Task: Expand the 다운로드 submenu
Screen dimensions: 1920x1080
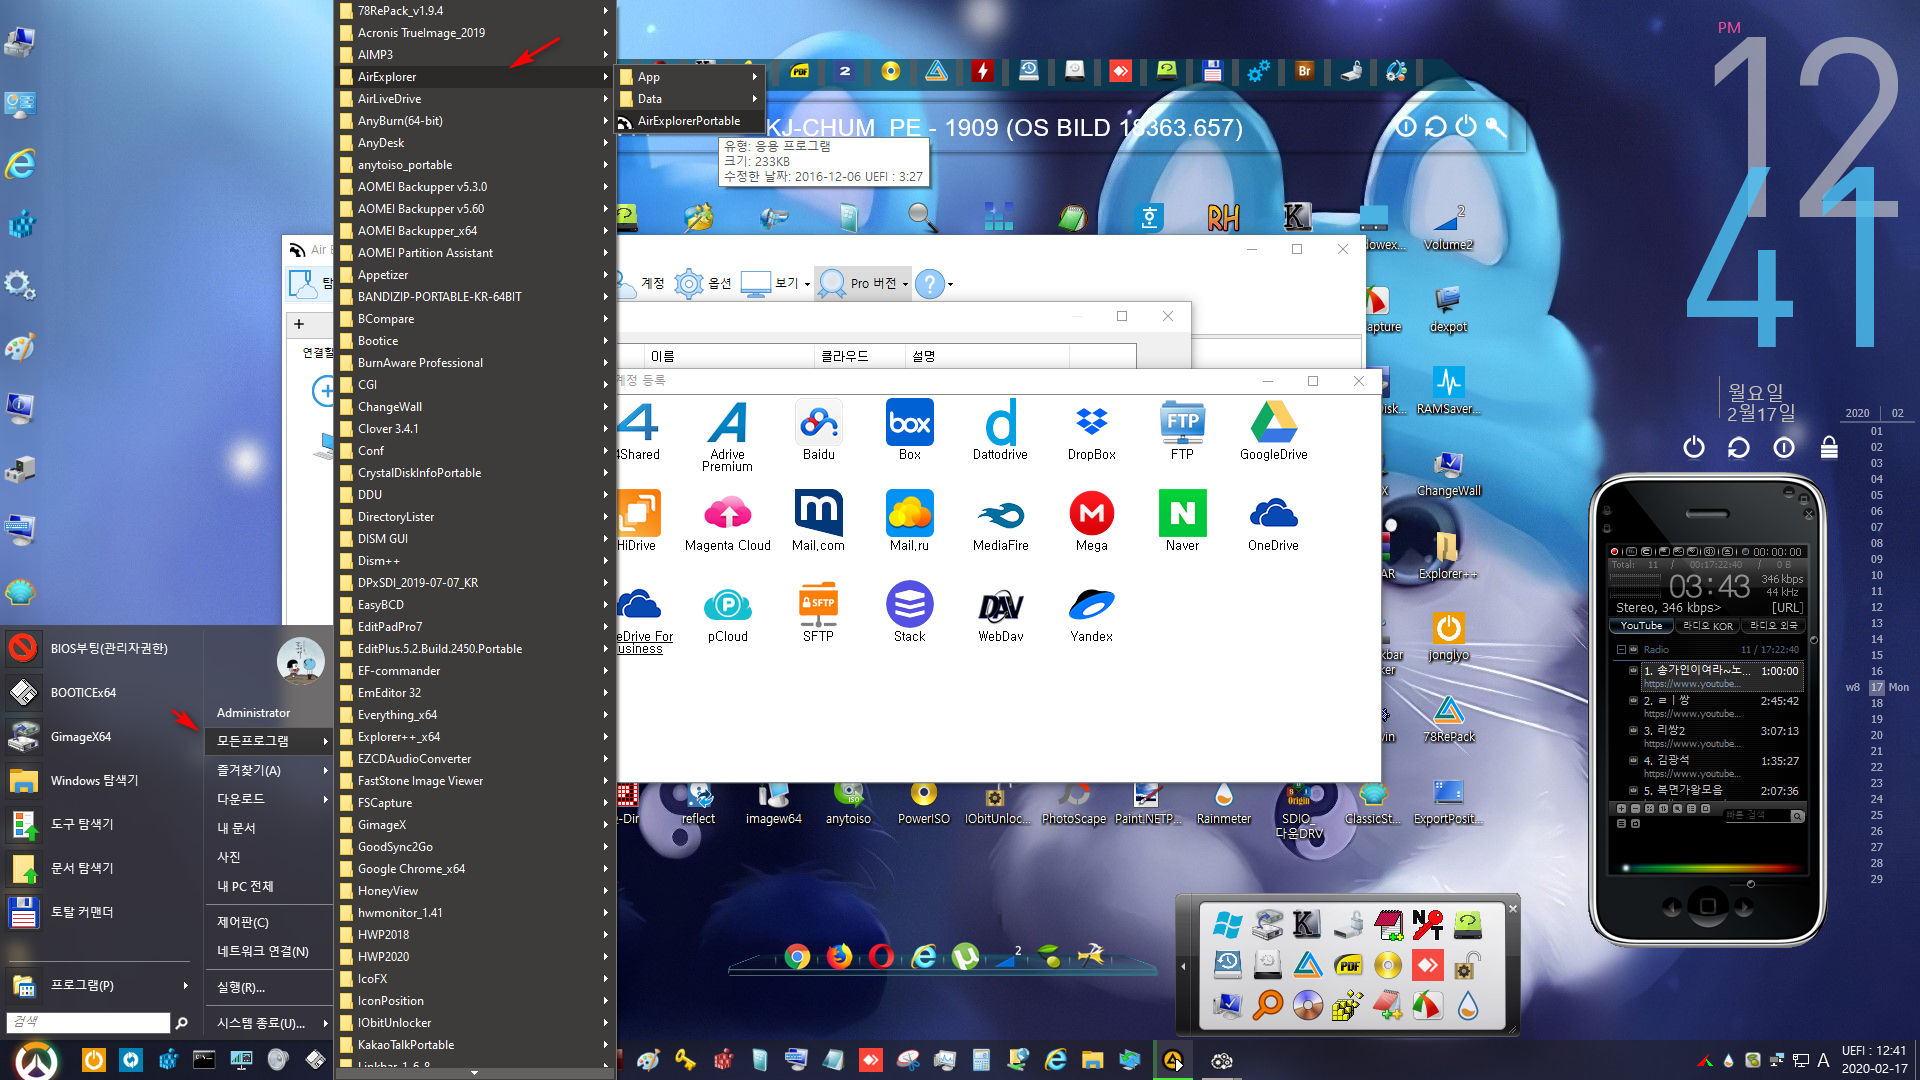Action: pyautogui.click(x=269, y=799)
